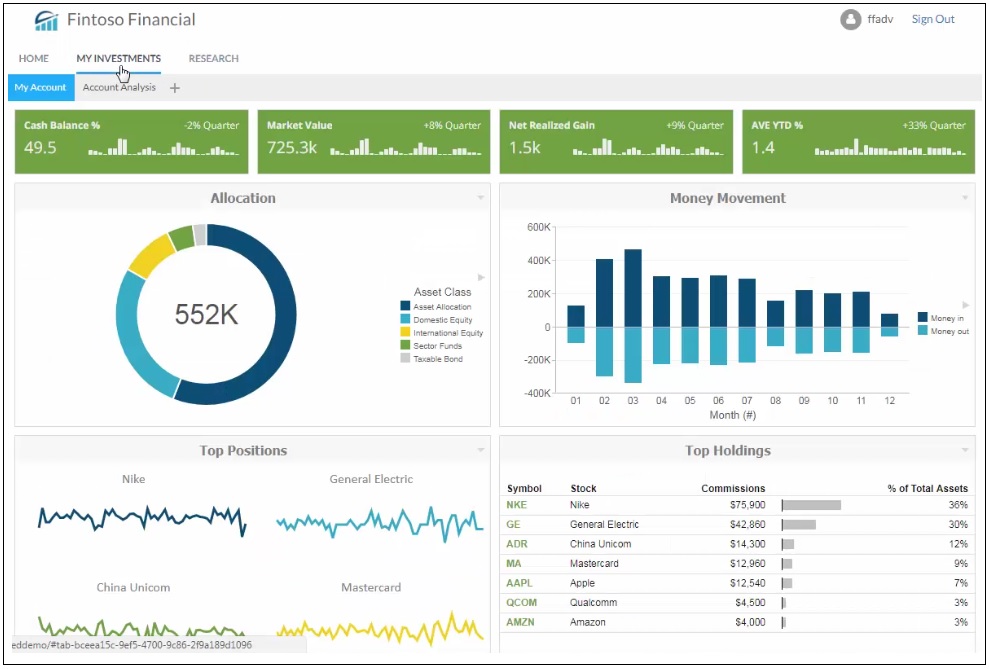Click the % of Total Assets column header
Image resolution: width=989 pixels, height=669 pixels.
[x=927, y=489]
